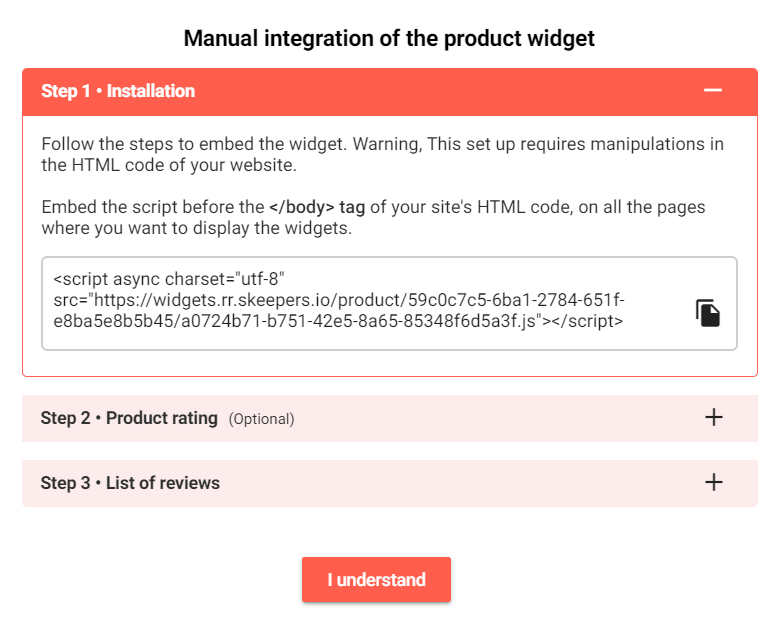The width and height of the screenshot is (784, 627).
Task: Open the "Step 2 • Product rating" section label
Action: tap(129, 418)
